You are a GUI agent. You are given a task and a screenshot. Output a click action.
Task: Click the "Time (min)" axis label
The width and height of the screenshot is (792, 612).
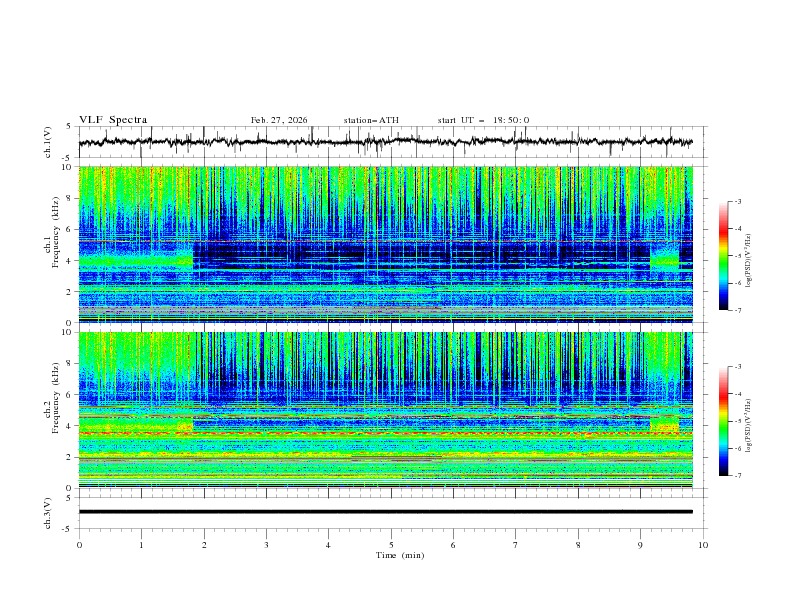[400, 555]
